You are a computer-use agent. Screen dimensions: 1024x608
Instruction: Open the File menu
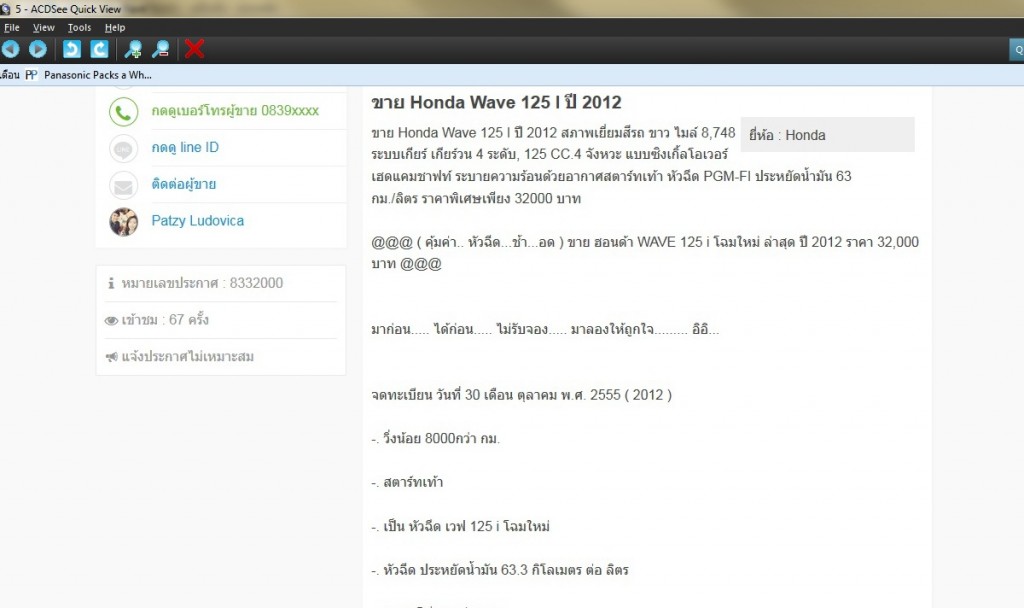[x=12, y=27]
